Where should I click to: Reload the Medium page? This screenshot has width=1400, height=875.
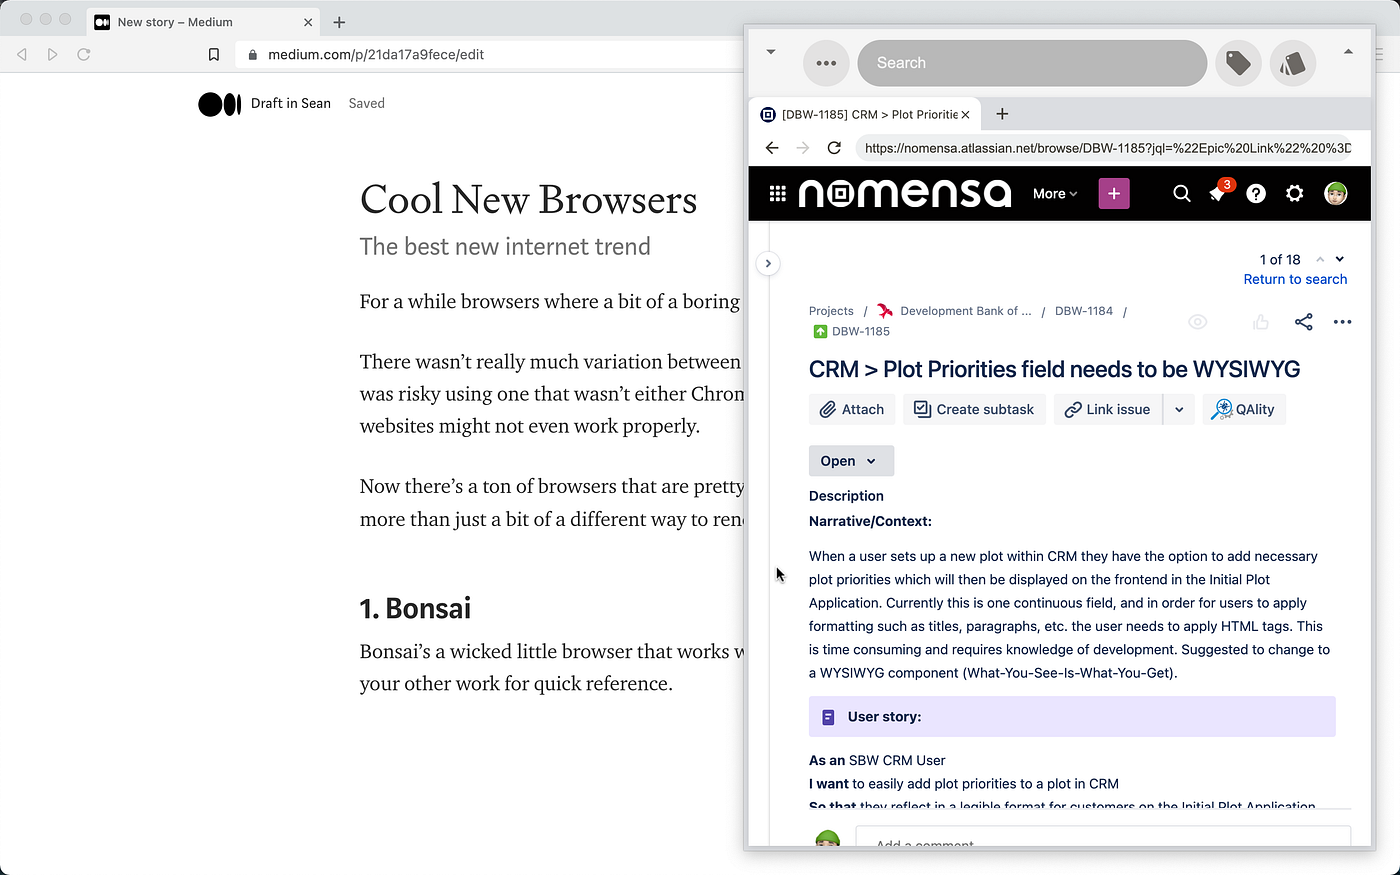click(x=84, y=54)
